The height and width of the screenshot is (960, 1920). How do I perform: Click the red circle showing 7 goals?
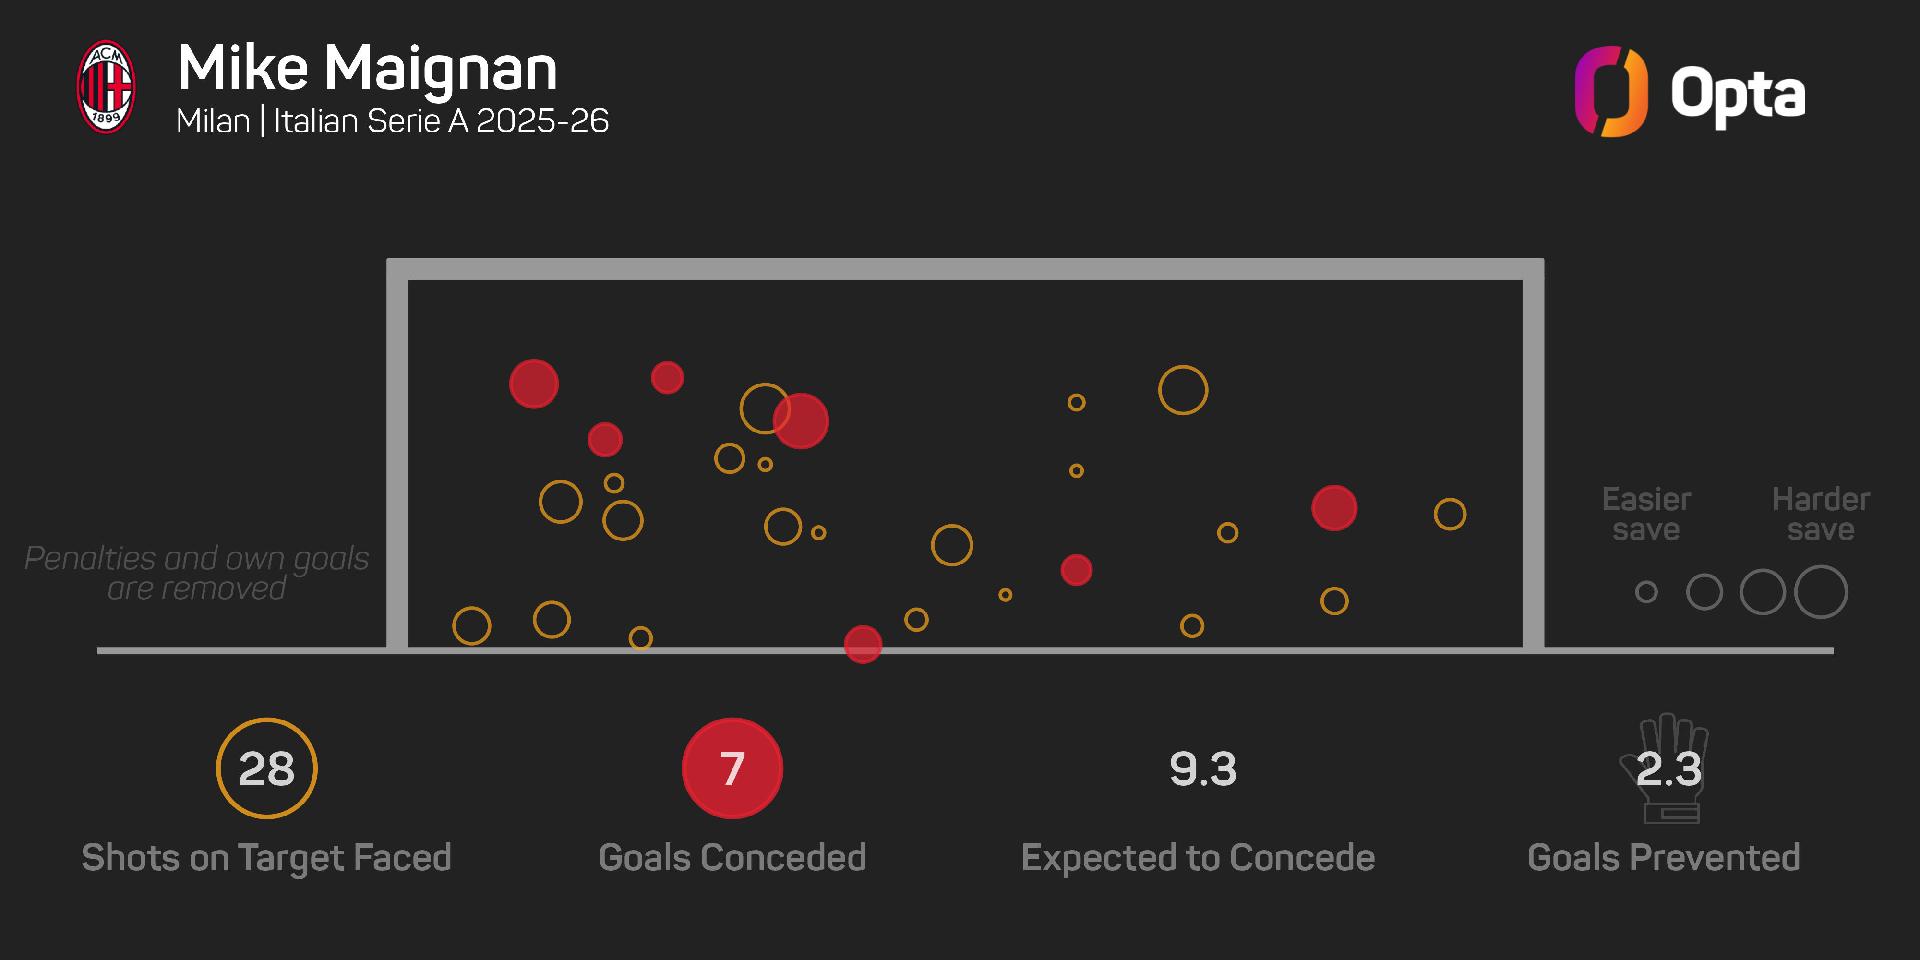pyautogui.click(x=732, y=768)
